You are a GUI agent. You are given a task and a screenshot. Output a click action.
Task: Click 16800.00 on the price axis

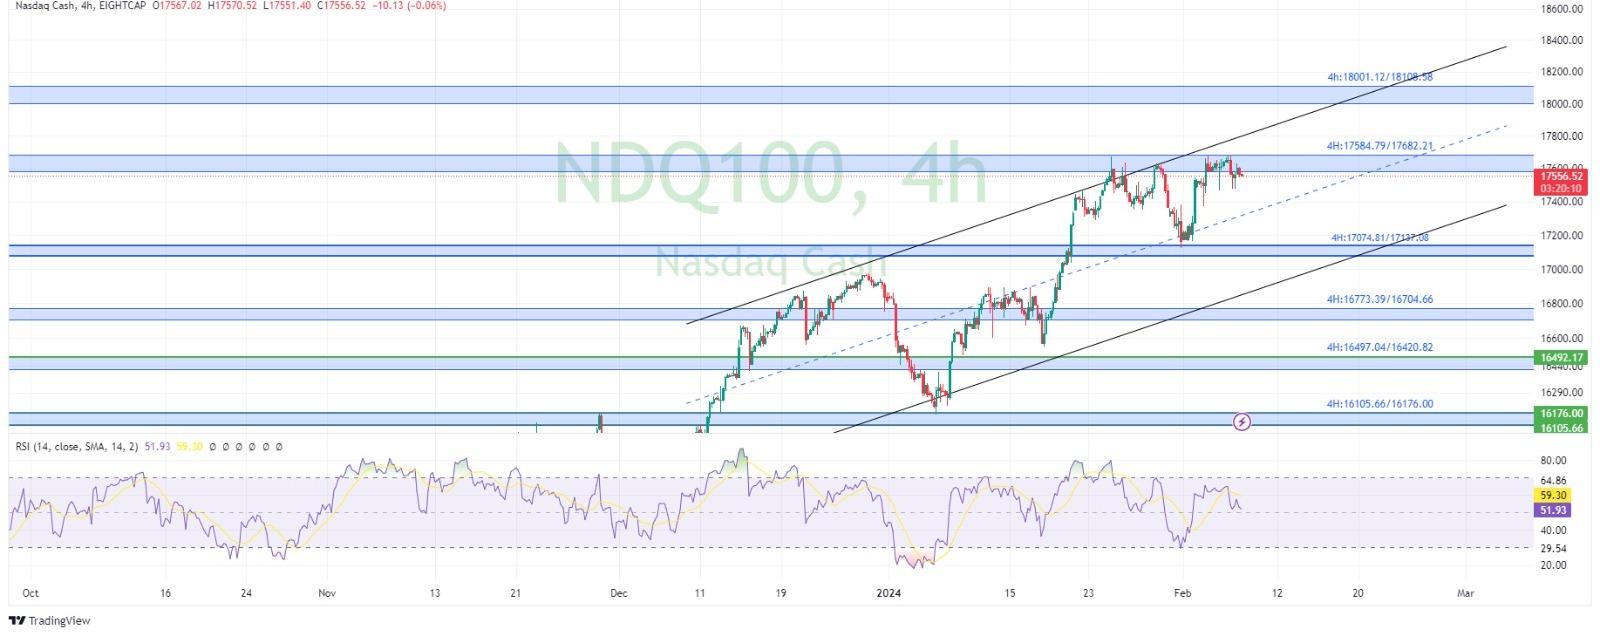pos(1563,304)
